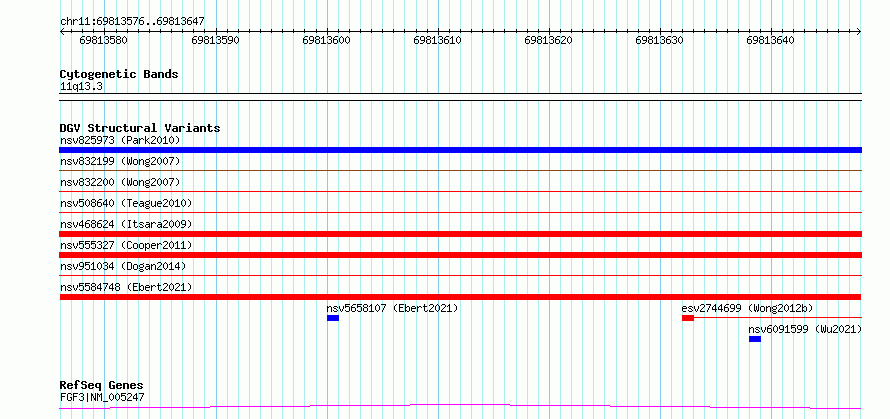890x419 pixels.
Task: Open variant nsv951034 (Dogan2014) label
Action: pyautogui.click(x=123, y=266)
